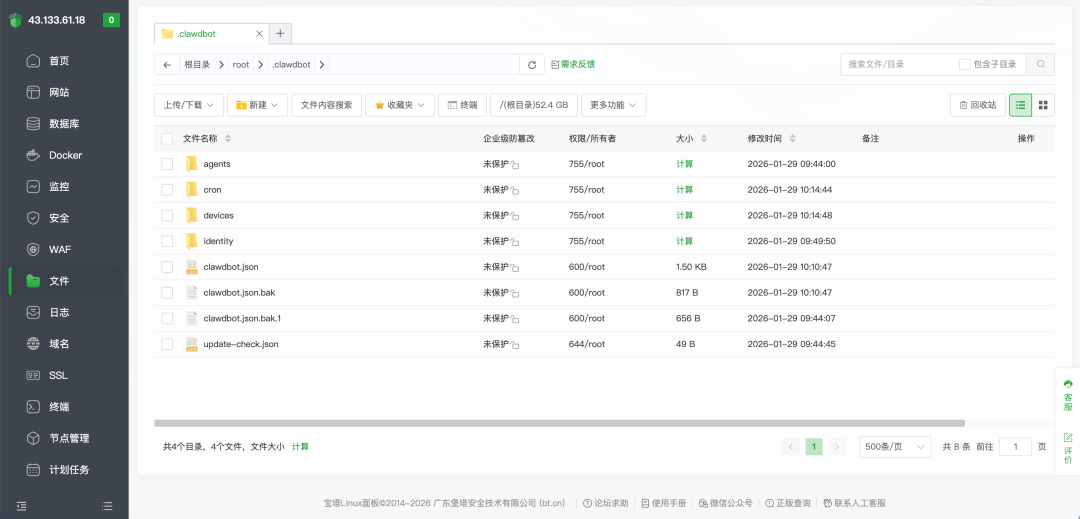Click the SSL certificate icon
The width and height of the screenshot is (1080, 519).
pos(33,375)
